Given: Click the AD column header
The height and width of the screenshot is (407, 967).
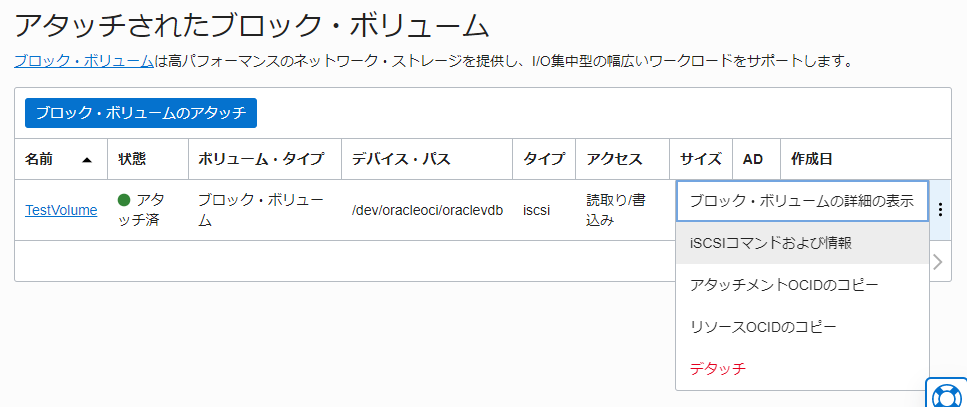Looking at the screenshot, I should click(752, 159).
